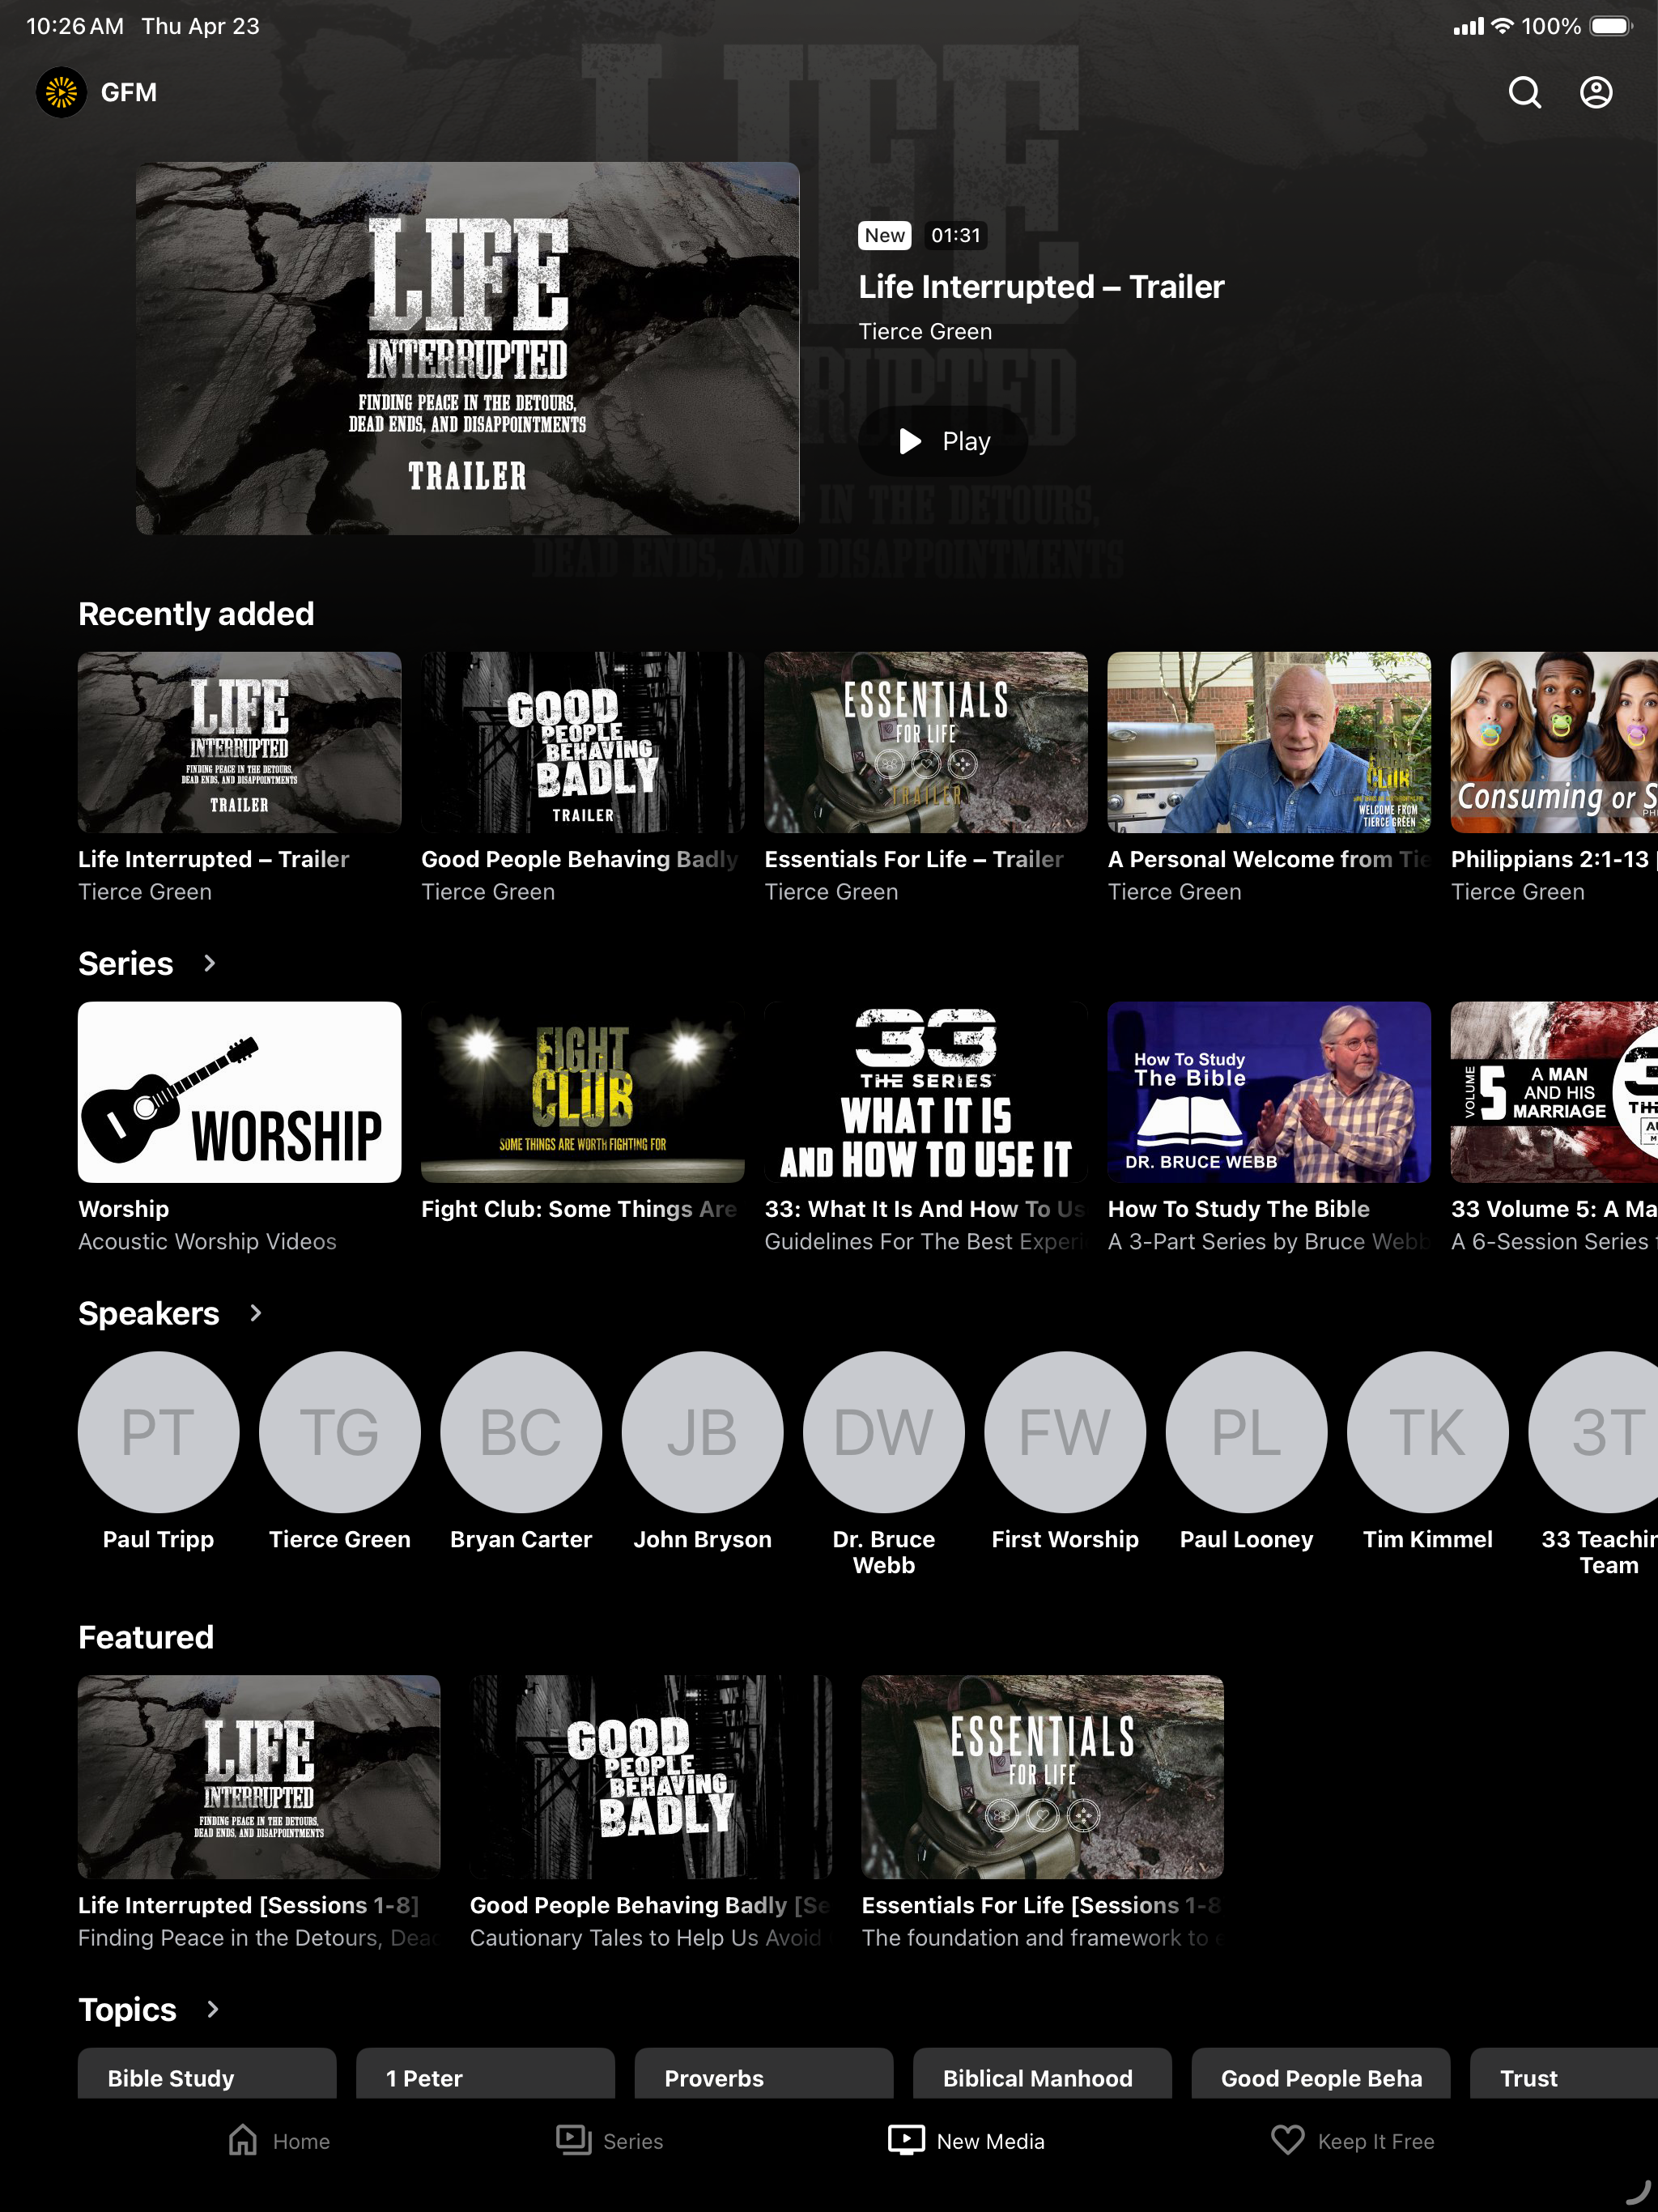Select speaker Tim Kimmel avatar
The image size is (1658, 2212).
coord(1428,1432)
